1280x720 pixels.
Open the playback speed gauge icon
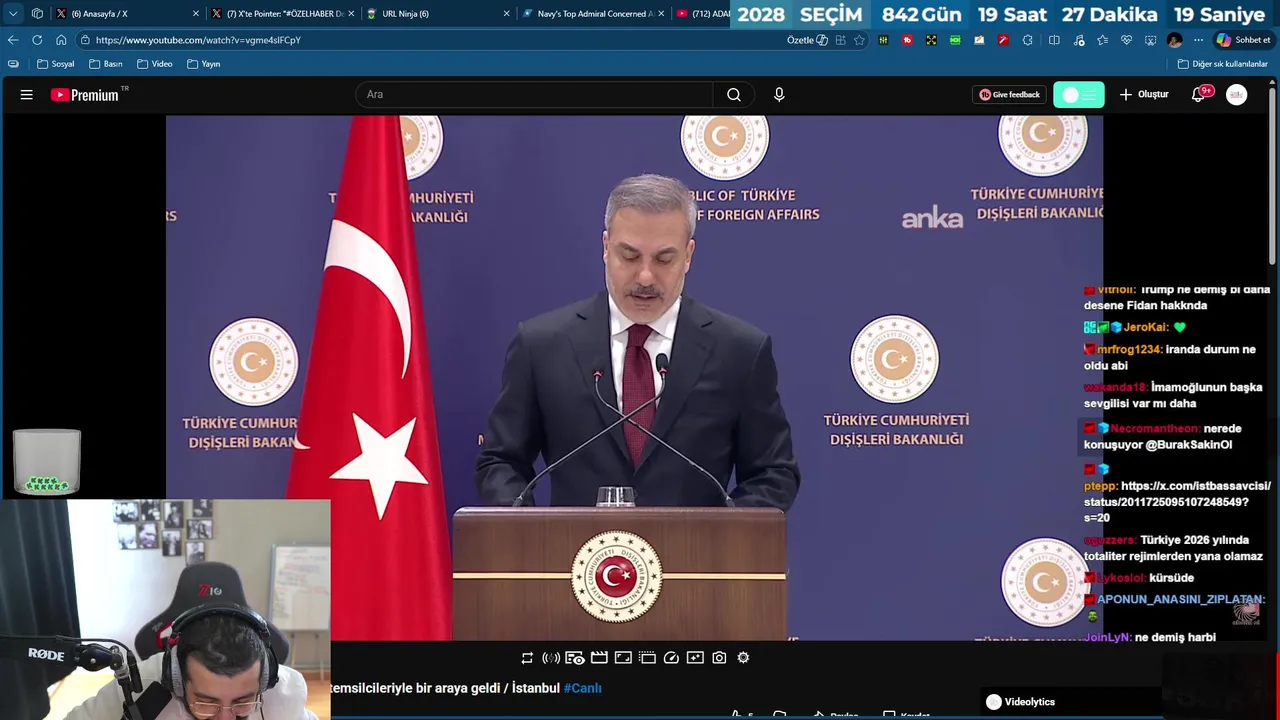[671, 658]
